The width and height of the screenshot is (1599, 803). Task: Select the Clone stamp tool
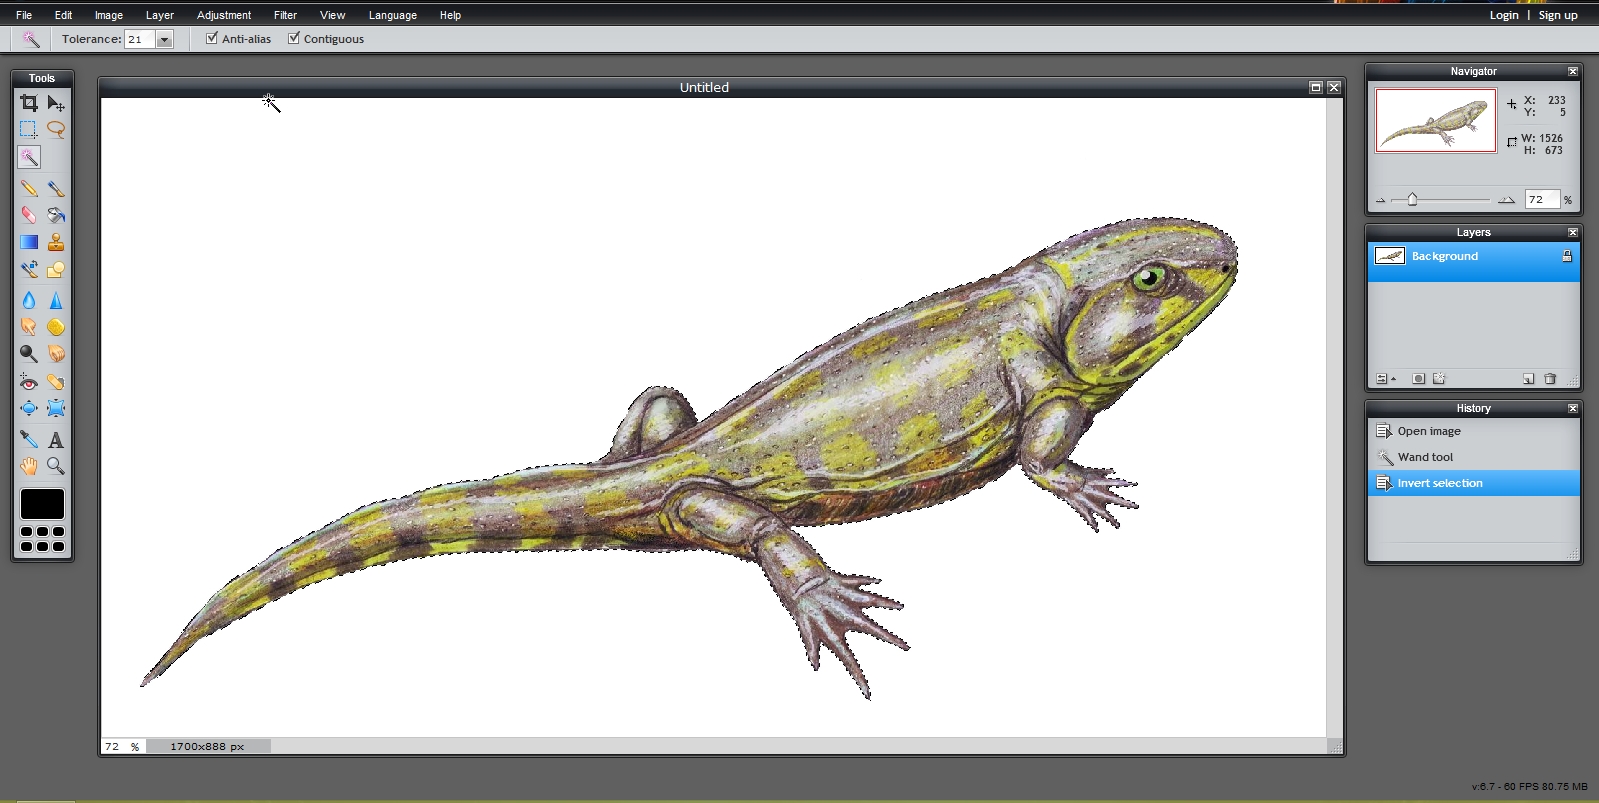coord(56,242)
